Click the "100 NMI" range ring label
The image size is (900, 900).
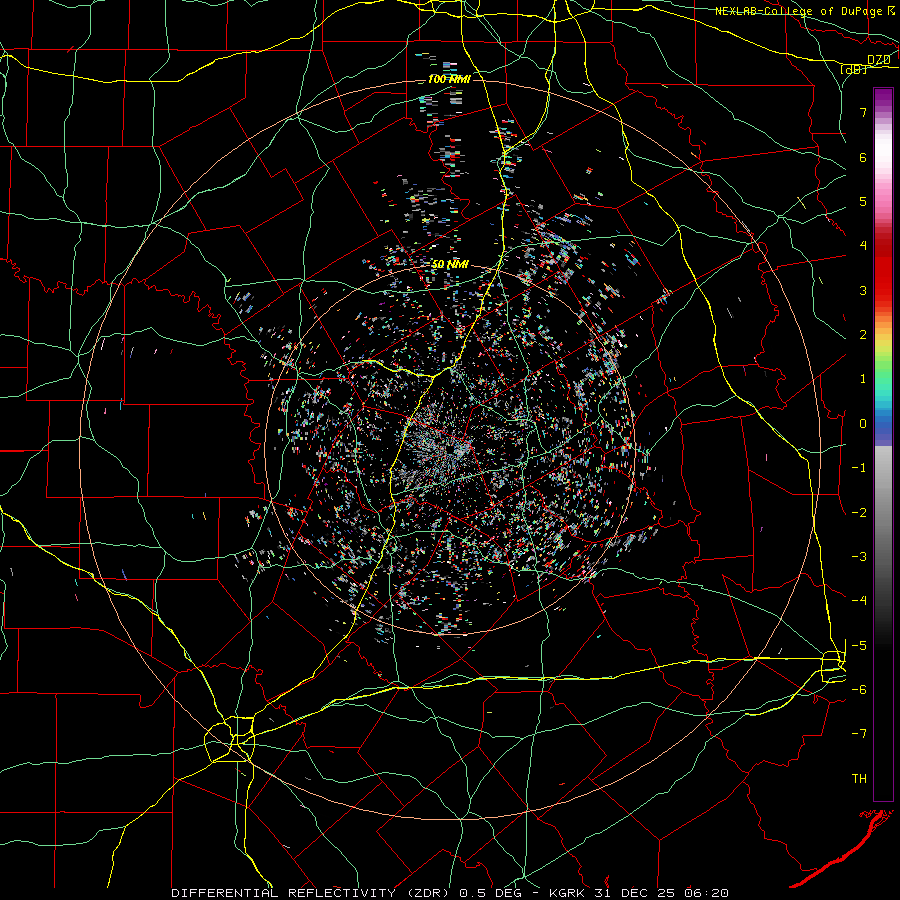pos(449,79)
